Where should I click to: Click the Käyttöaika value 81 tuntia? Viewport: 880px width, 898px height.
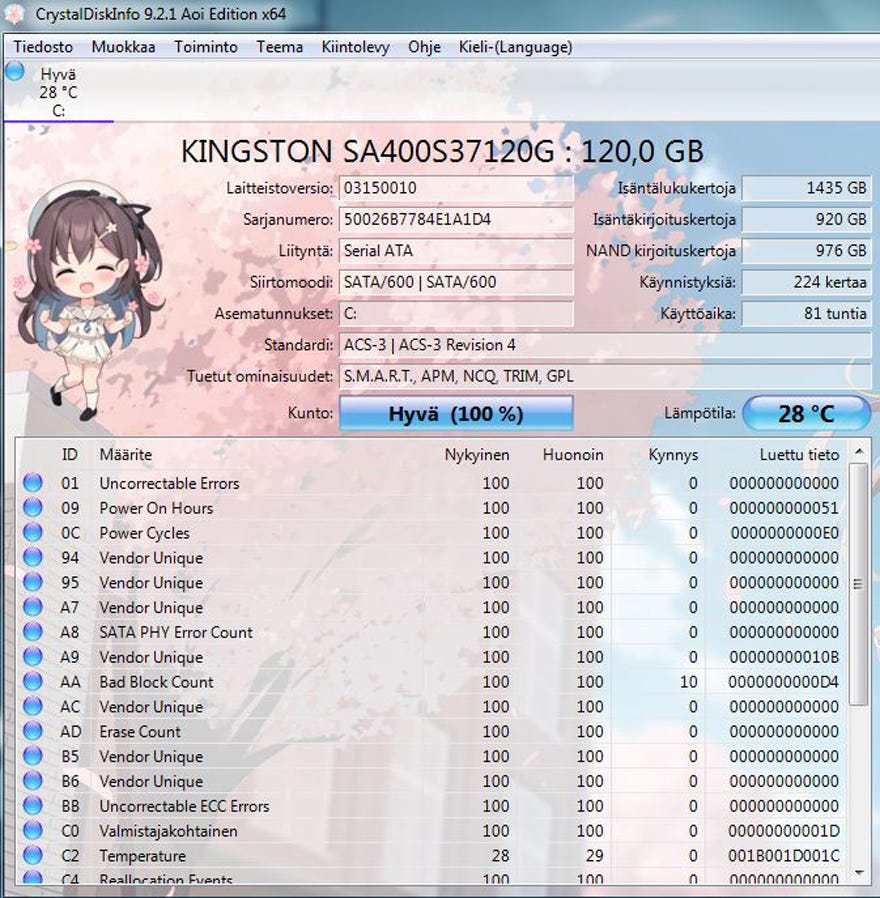coord(806,314)
